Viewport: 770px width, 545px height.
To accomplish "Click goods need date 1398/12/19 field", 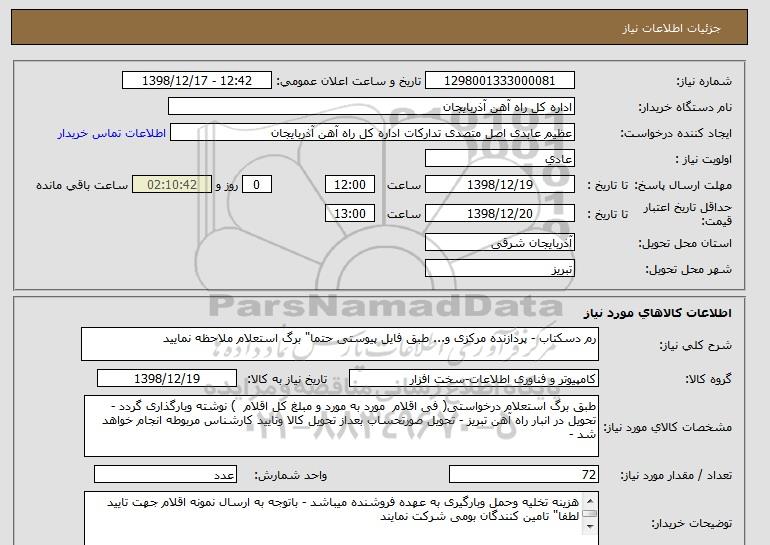I will 167,379.
